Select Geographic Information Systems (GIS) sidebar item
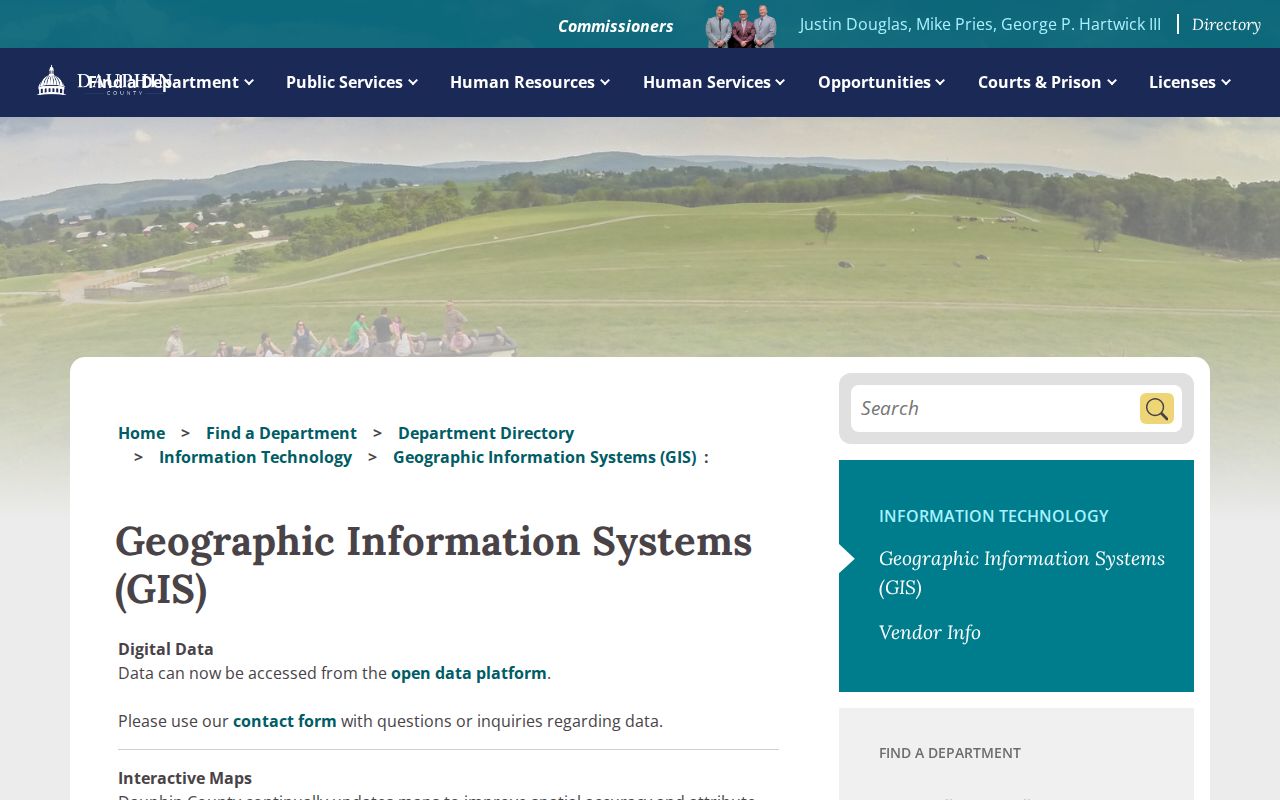Screen dimensions: 1280x800 (x=1022, y=573)
